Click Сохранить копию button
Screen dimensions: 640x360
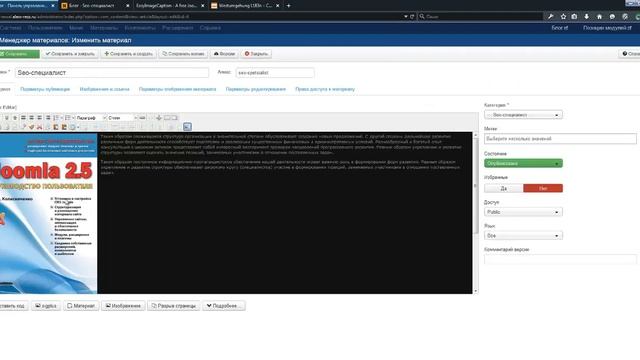tap(183, 54)
